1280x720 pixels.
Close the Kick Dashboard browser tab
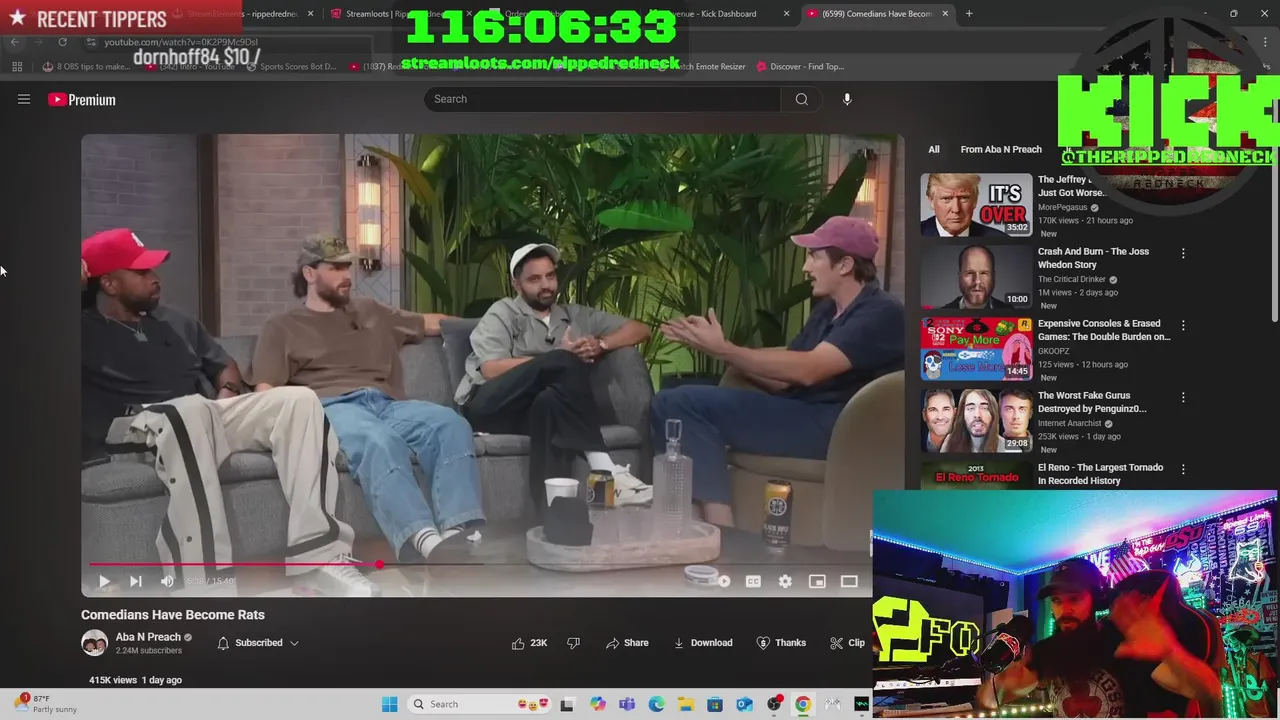[787, 14]
